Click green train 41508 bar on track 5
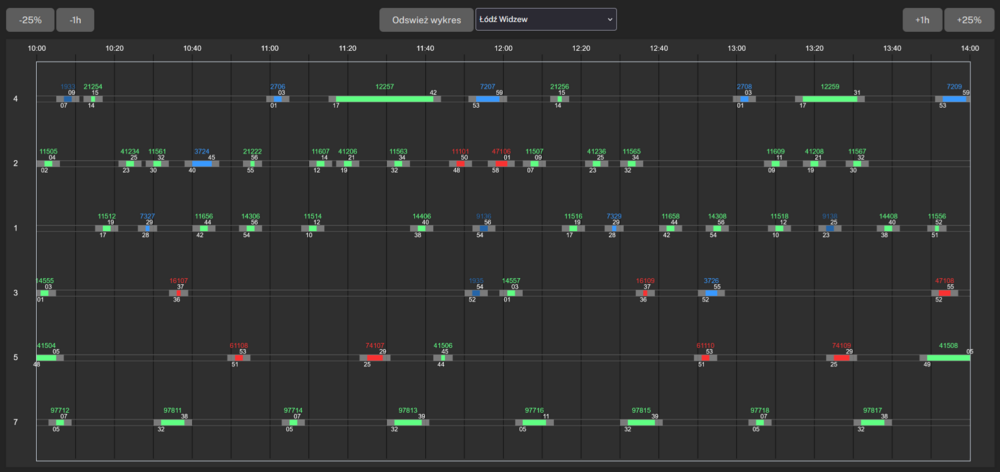The height and width of the screenshot is (472, 1000). click(x=948, y=357)
